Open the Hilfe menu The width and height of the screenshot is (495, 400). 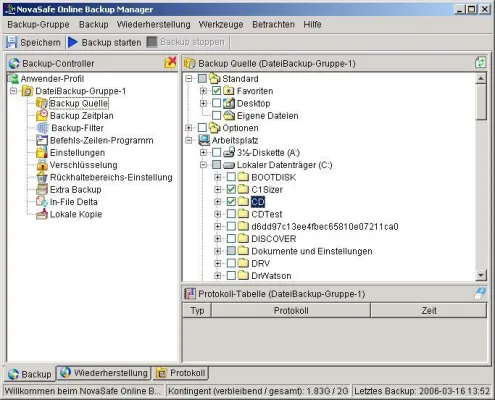[312, 25]
